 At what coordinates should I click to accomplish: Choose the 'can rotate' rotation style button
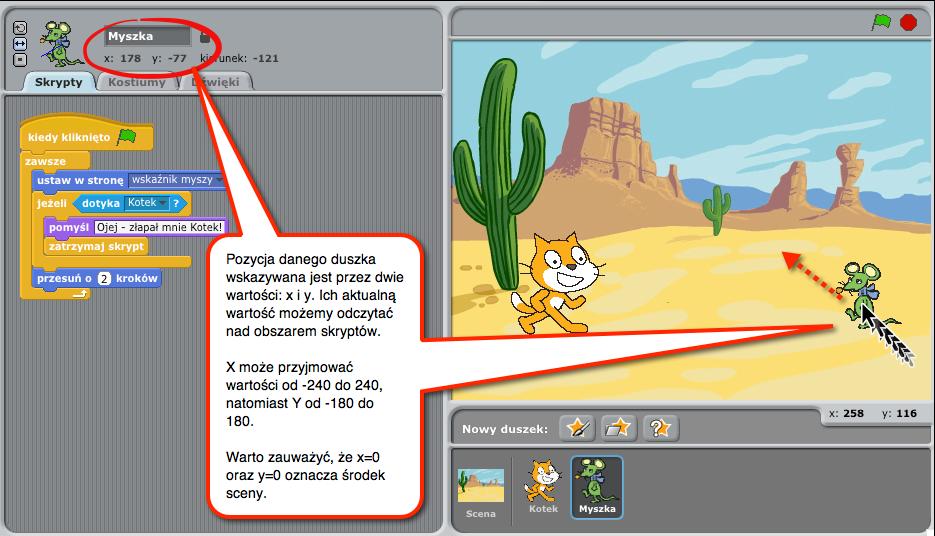20,28
